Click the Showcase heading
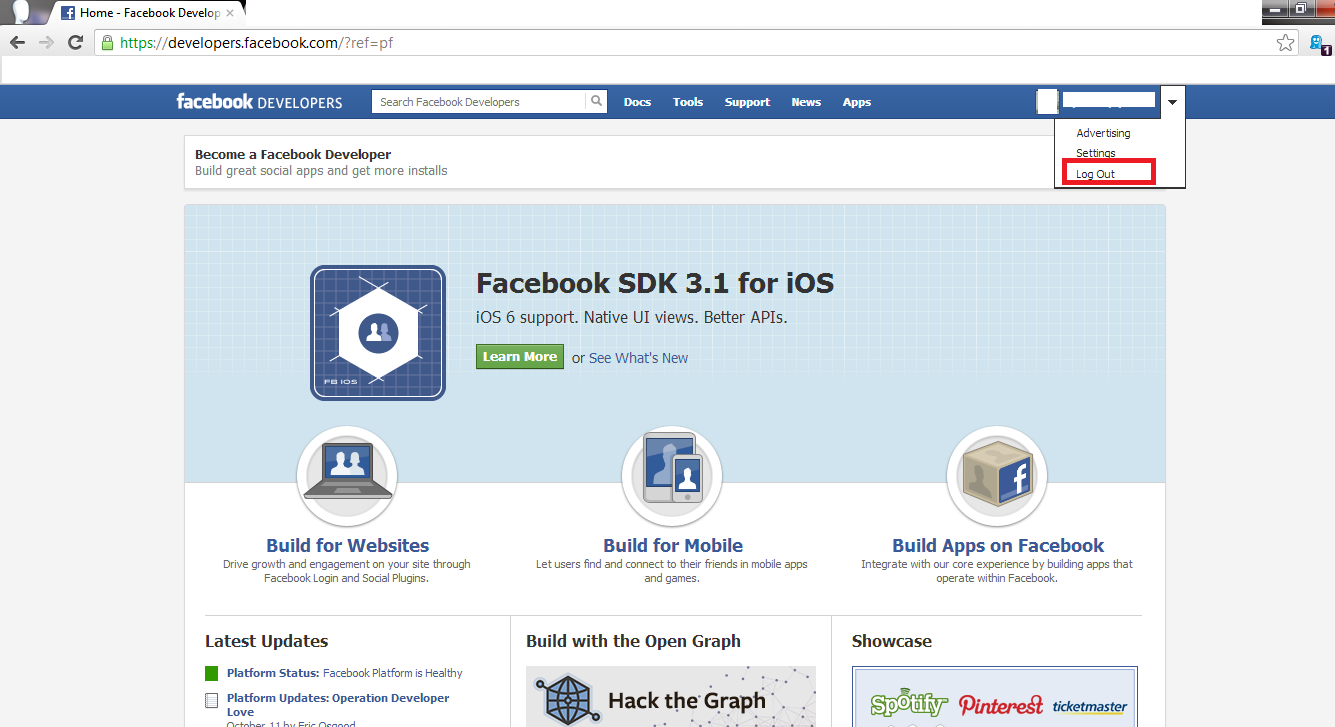The height and width of the screenshot is (727, 1335). (891, 641)
